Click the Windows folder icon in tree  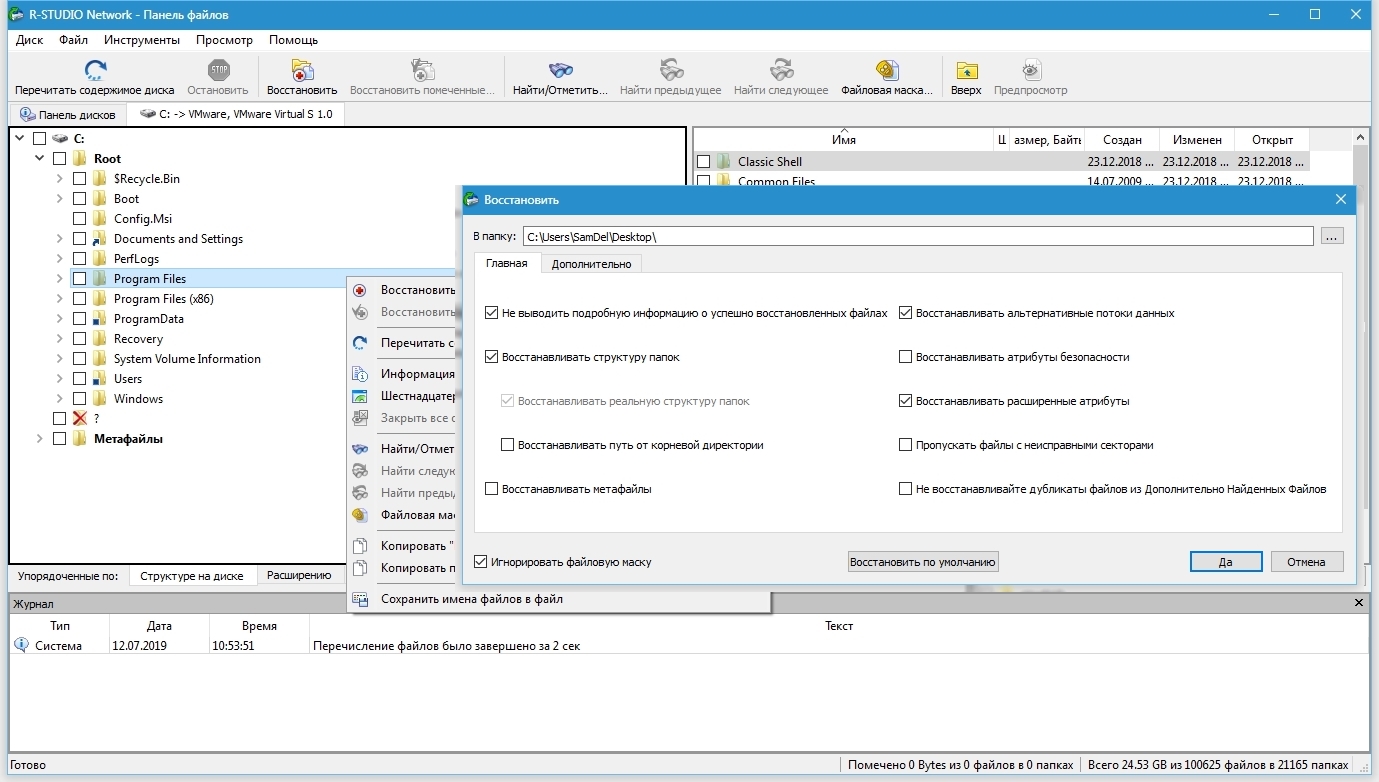pyautogui.click(x=100, y=398)
